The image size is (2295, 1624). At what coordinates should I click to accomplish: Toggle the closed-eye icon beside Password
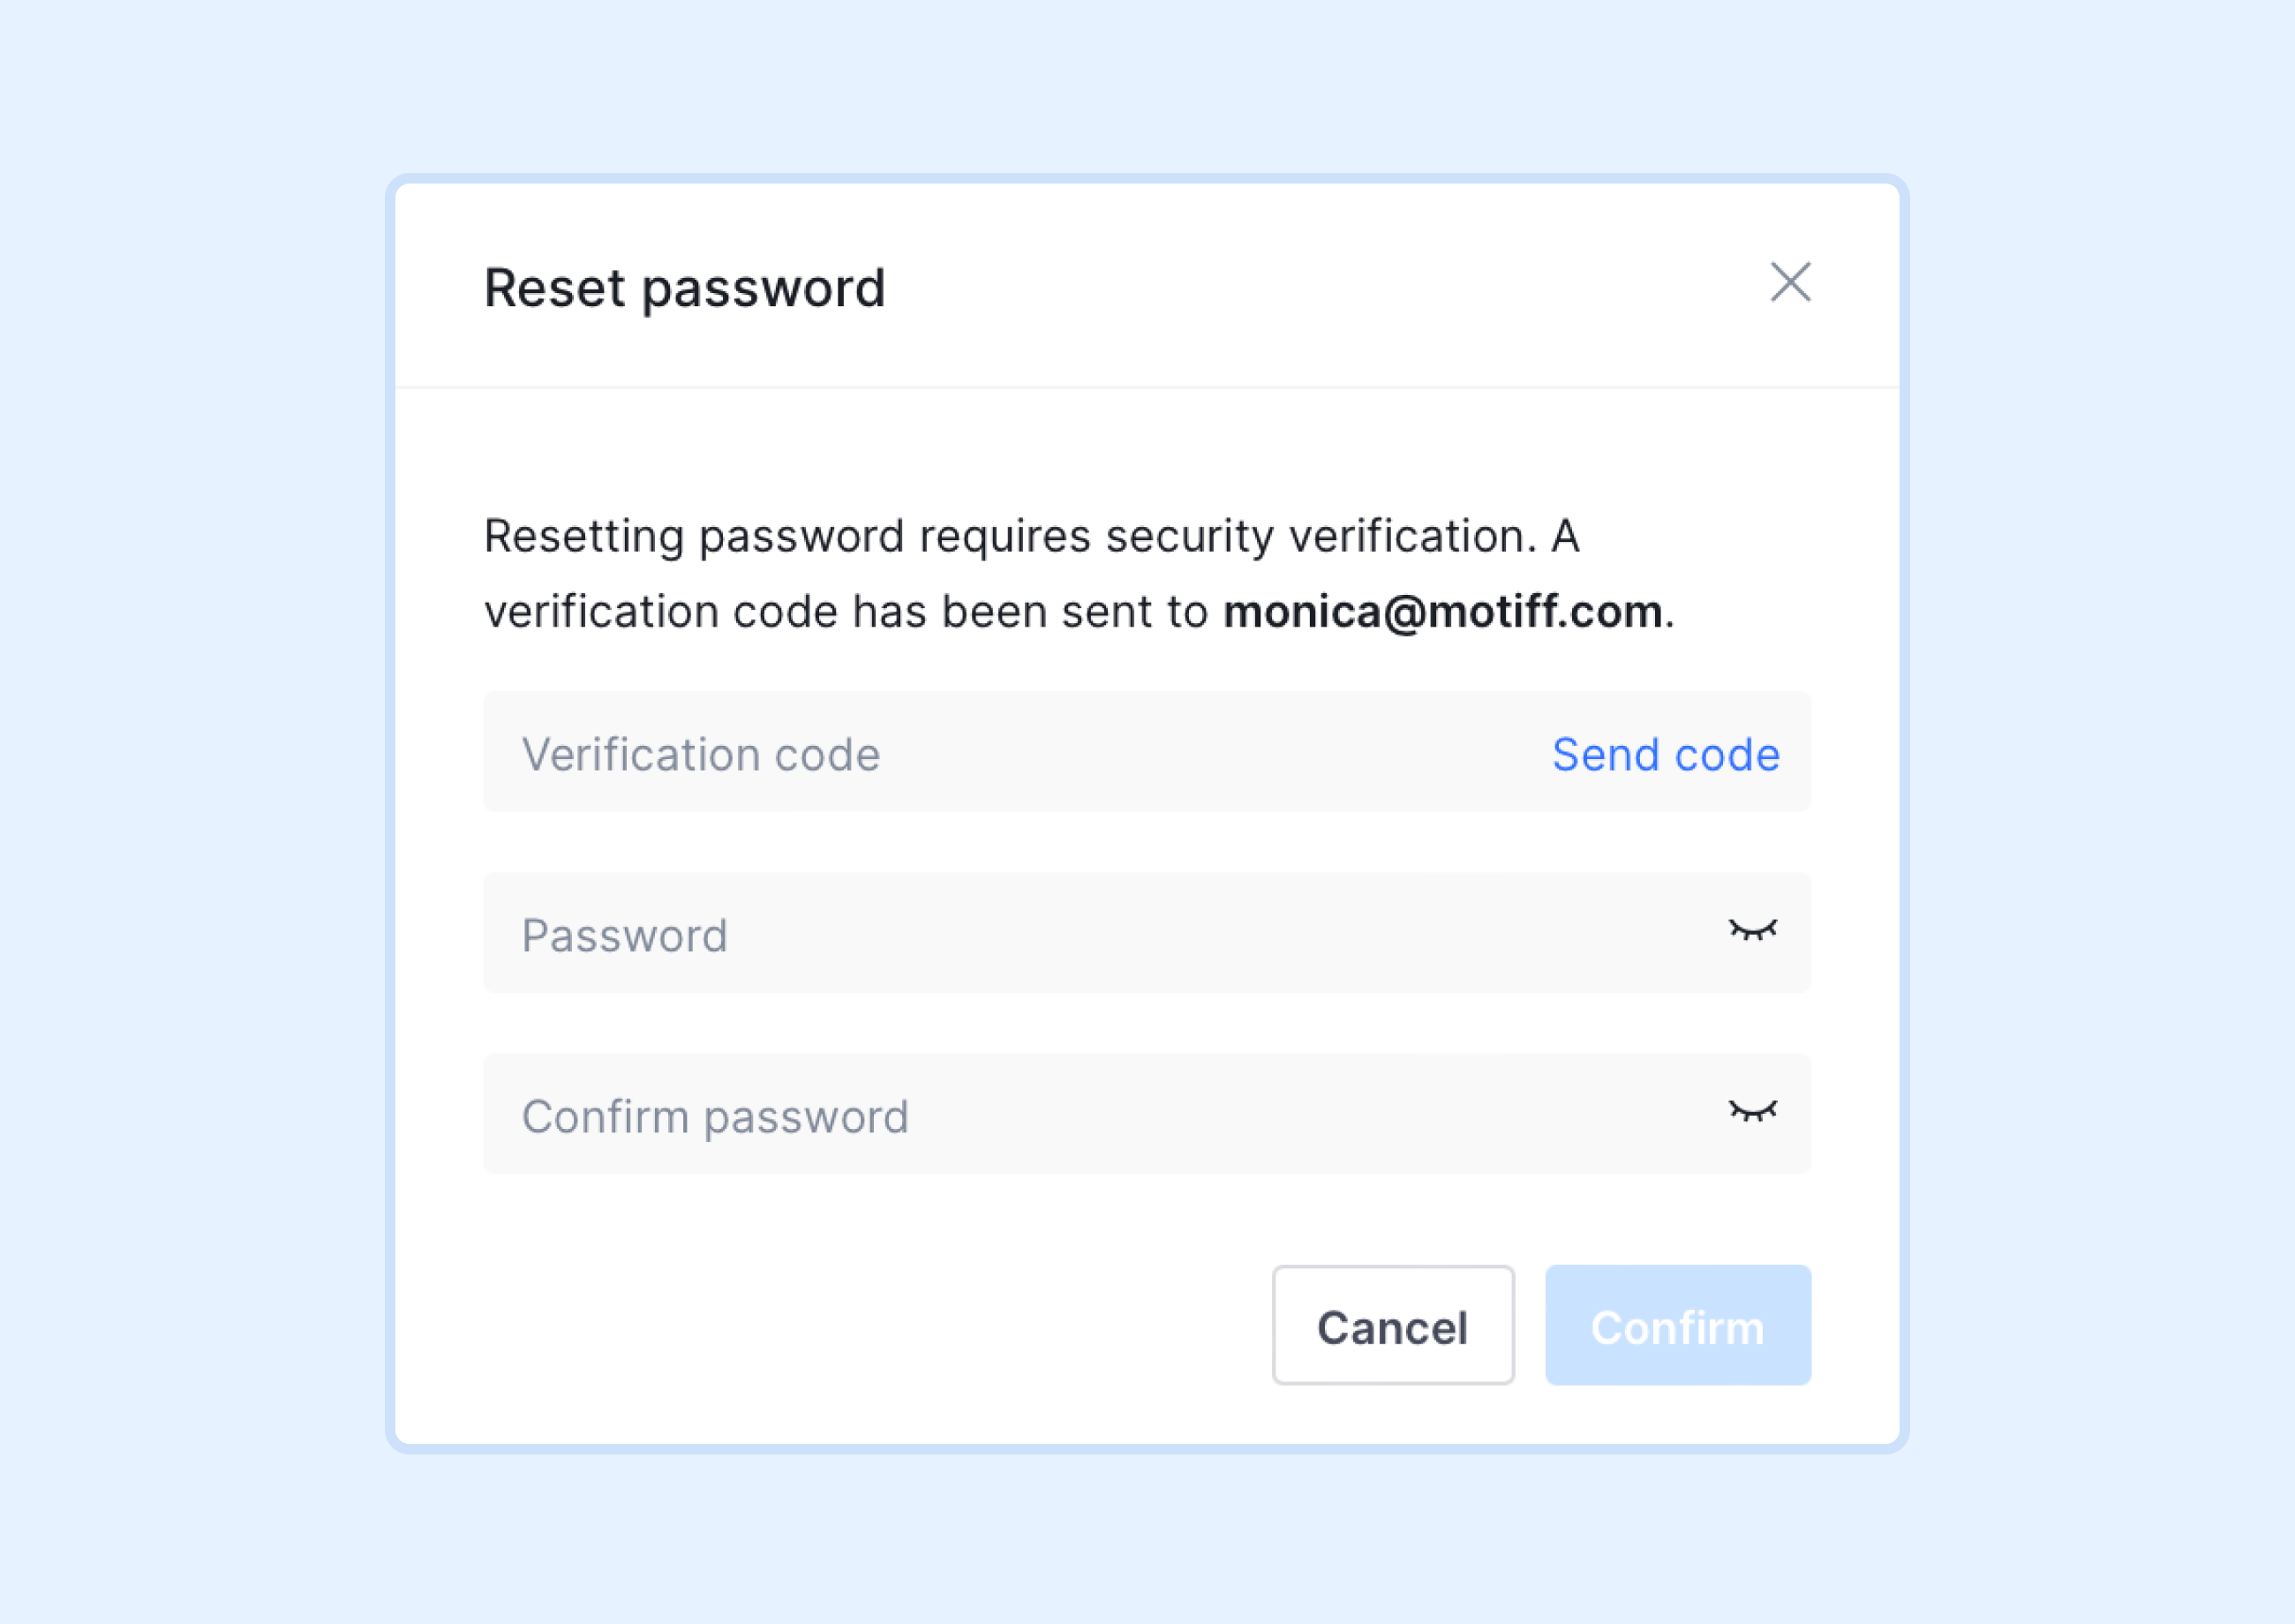pyautogui.click(x=1753, y=931)
